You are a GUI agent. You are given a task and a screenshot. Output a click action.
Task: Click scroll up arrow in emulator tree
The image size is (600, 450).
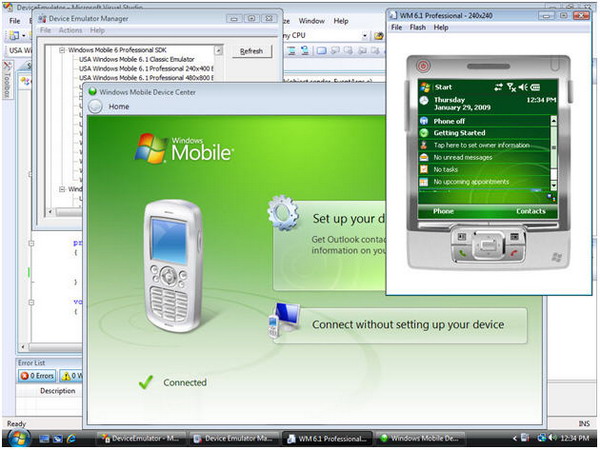(218, 51)
